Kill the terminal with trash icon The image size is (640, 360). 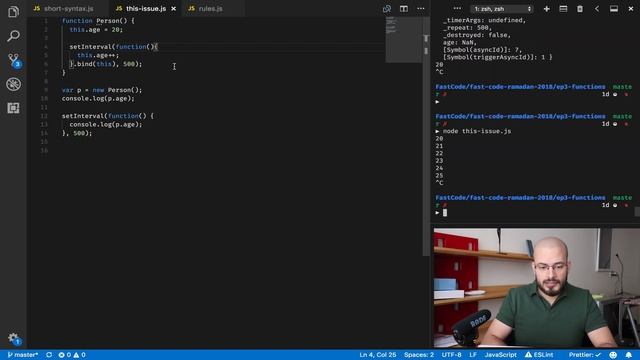pos(580,9)
